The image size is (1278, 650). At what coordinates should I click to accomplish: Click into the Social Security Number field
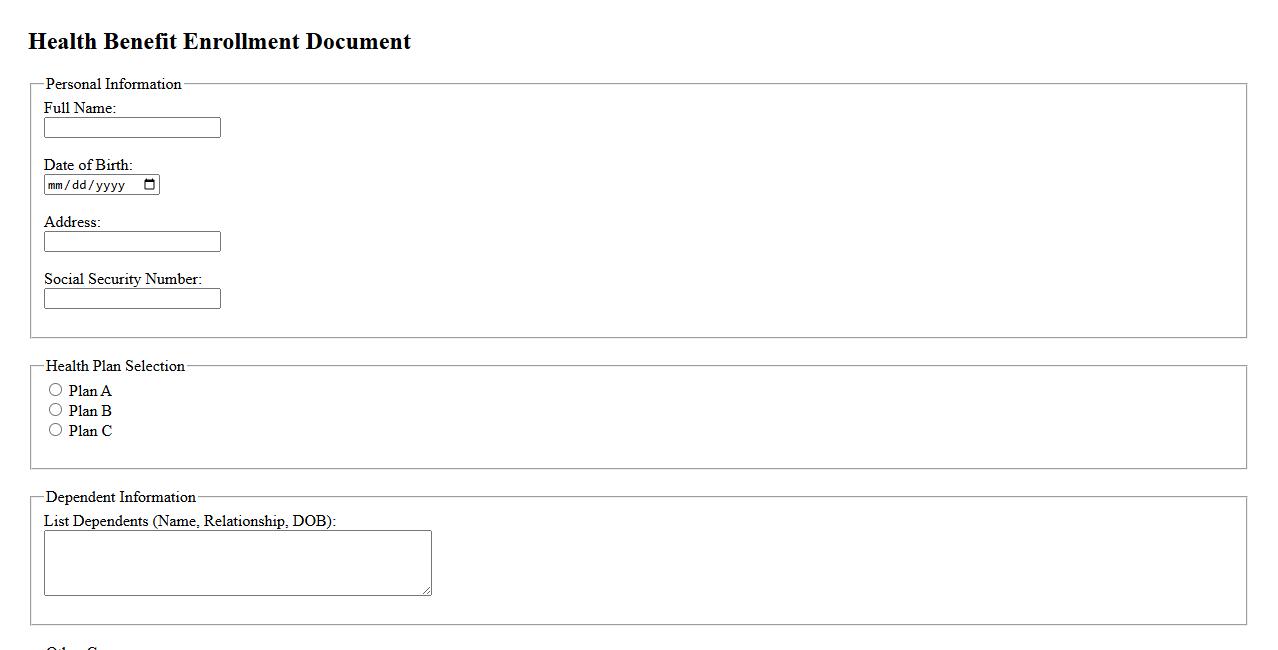132,299
